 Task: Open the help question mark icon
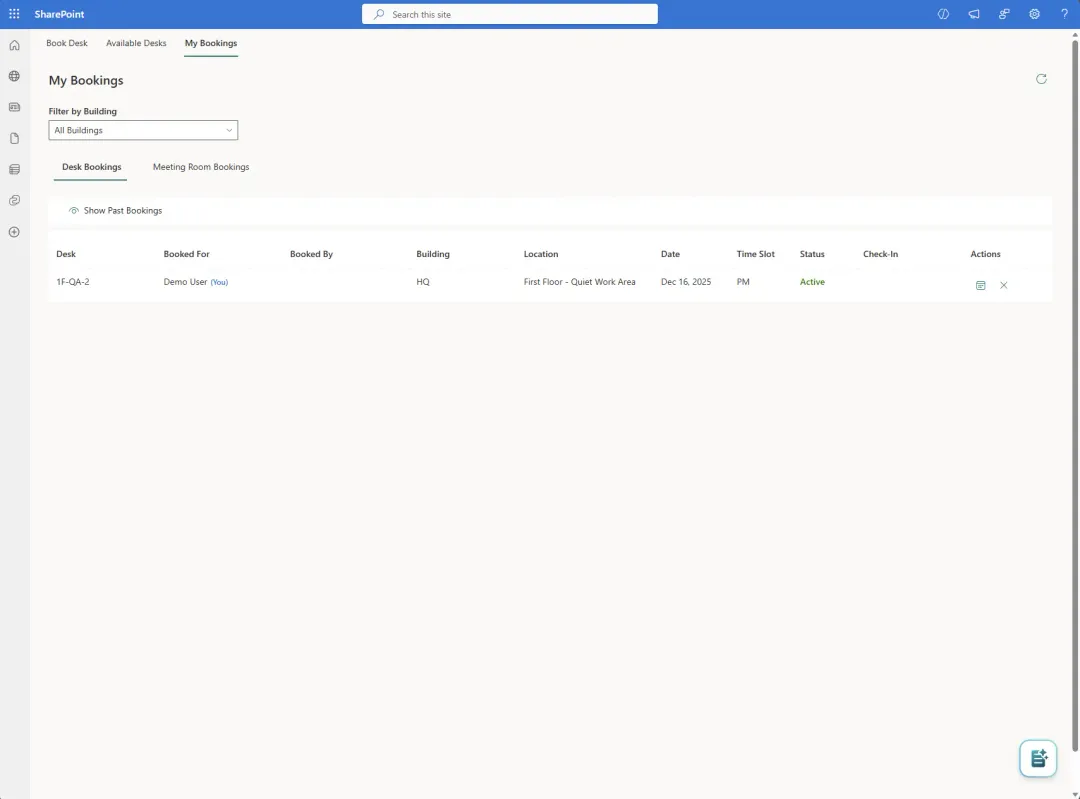[x=1064, y=13]
